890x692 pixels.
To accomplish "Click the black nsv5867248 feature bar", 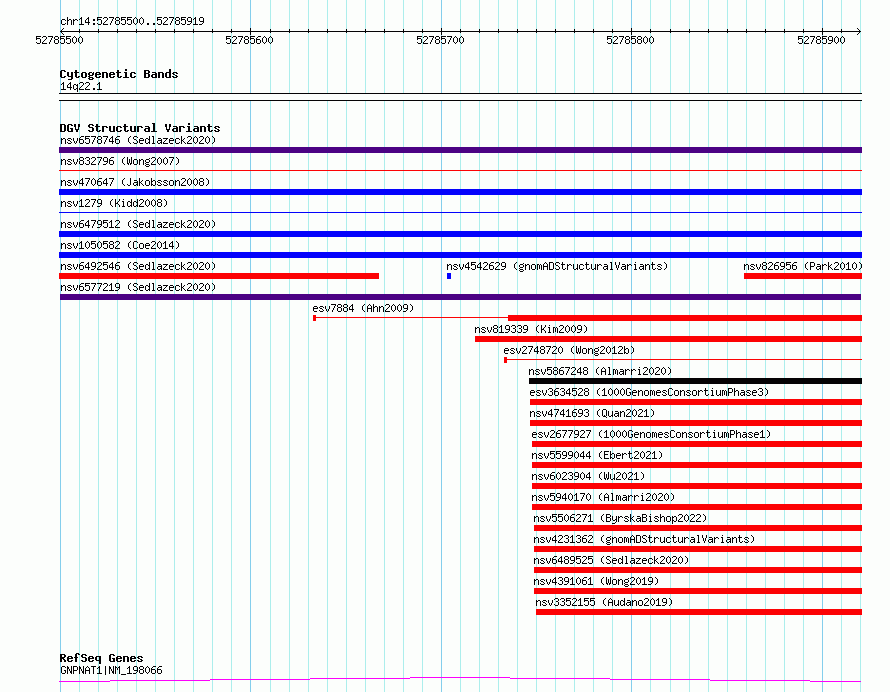I will click(x=695, y=381).
